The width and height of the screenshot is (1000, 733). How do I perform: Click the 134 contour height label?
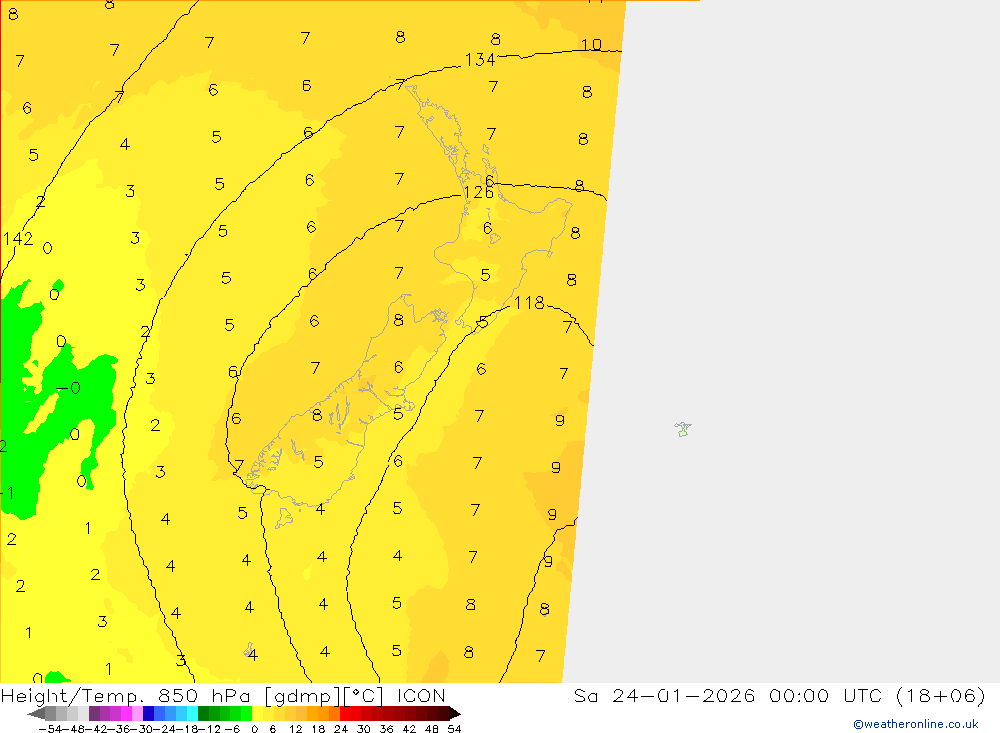[x=480, y=60]
